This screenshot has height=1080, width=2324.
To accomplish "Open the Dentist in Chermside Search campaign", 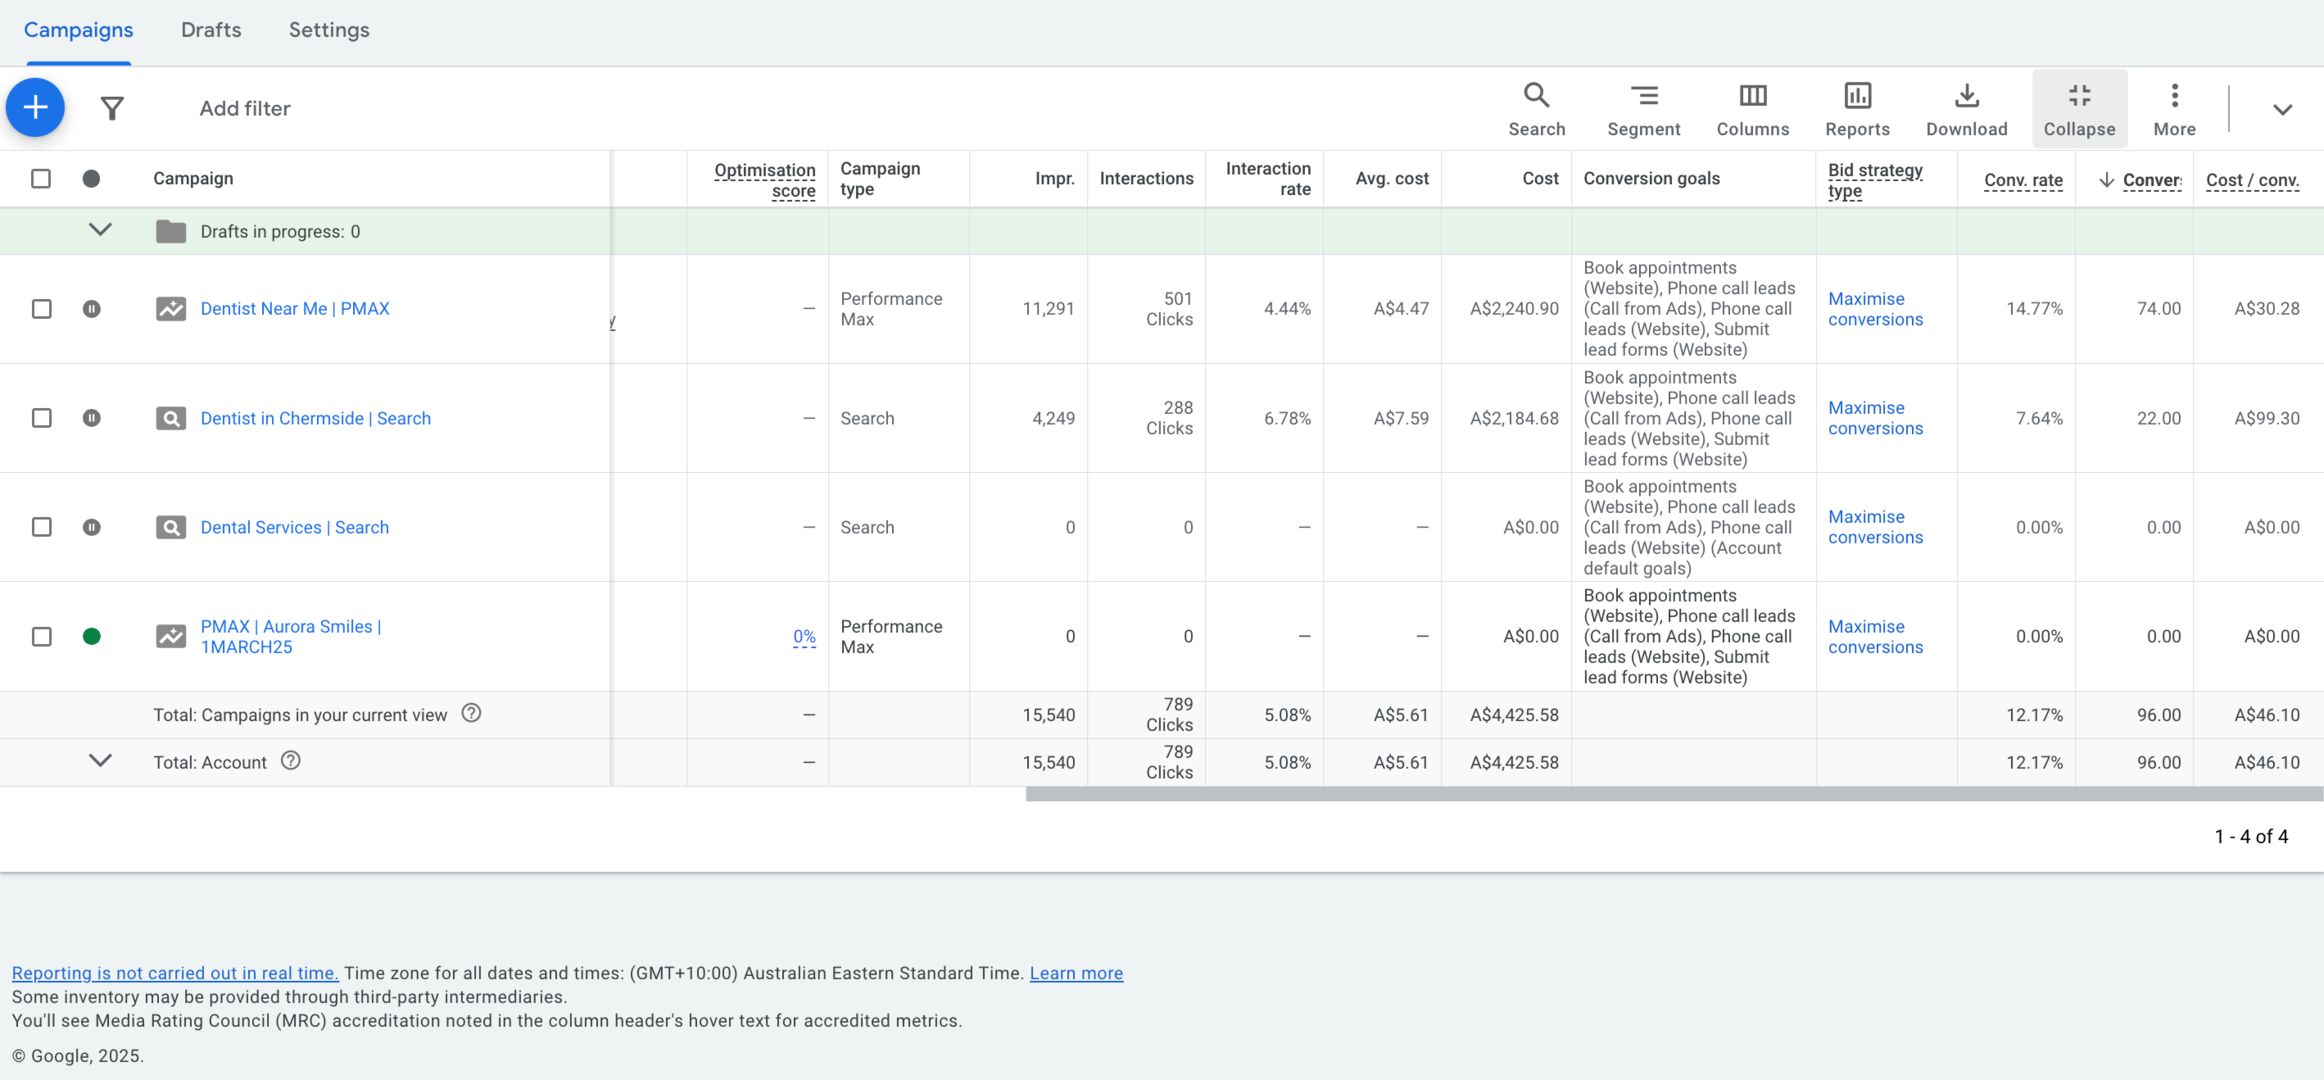I will tap(315, 418).
